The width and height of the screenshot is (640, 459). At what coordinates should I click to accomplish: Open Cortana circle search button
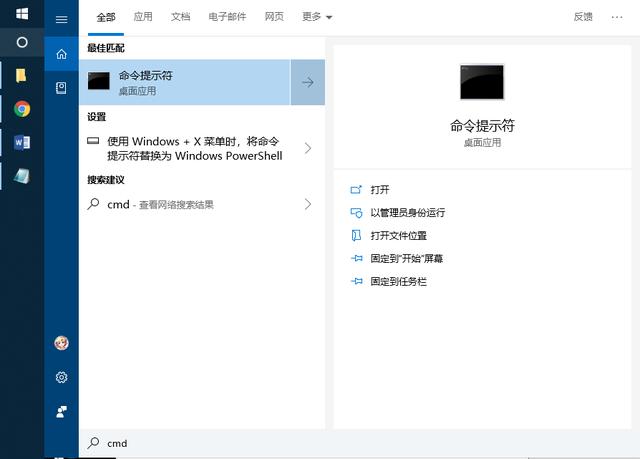[22, 42]
